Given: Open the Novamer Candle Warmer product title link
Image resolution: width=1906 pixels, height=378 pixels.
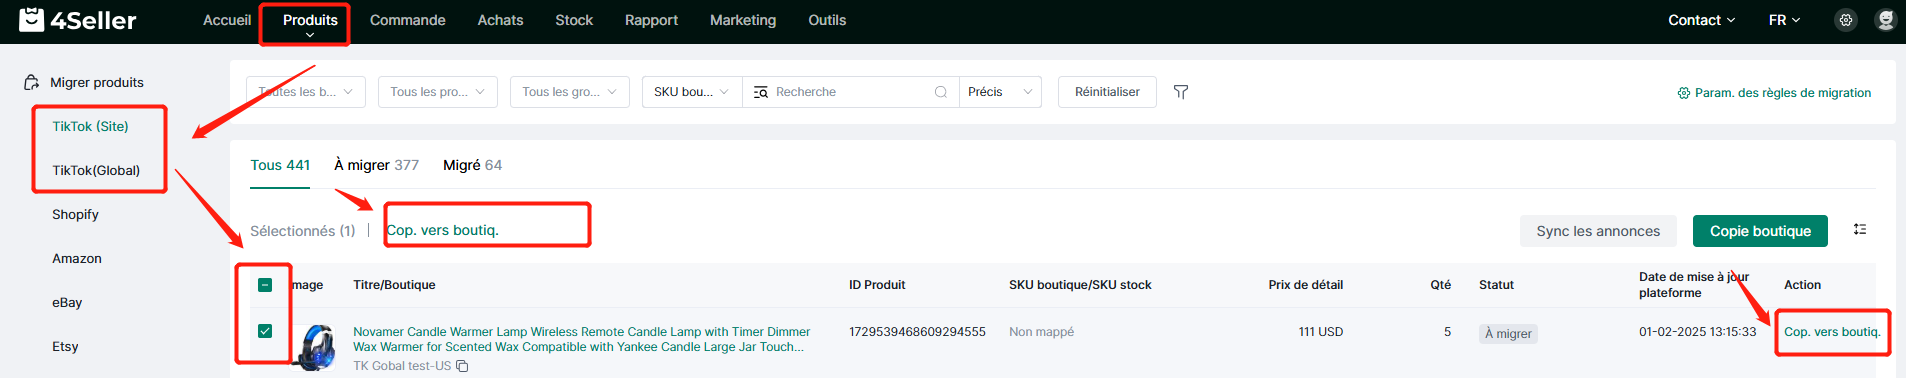Looking at the screenshot, I should coord(581,339).
